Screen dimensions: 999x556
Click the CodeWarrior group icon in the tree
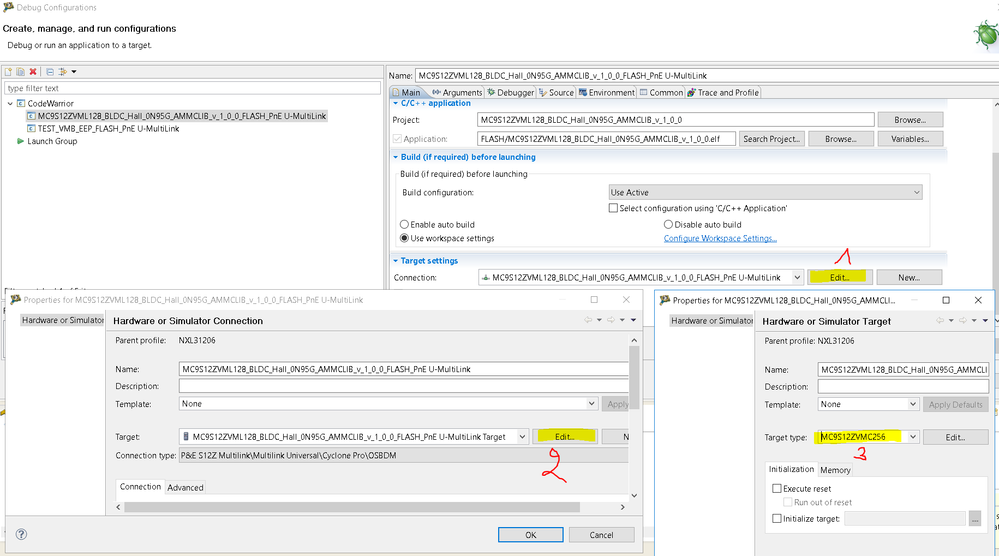[21, 103]
